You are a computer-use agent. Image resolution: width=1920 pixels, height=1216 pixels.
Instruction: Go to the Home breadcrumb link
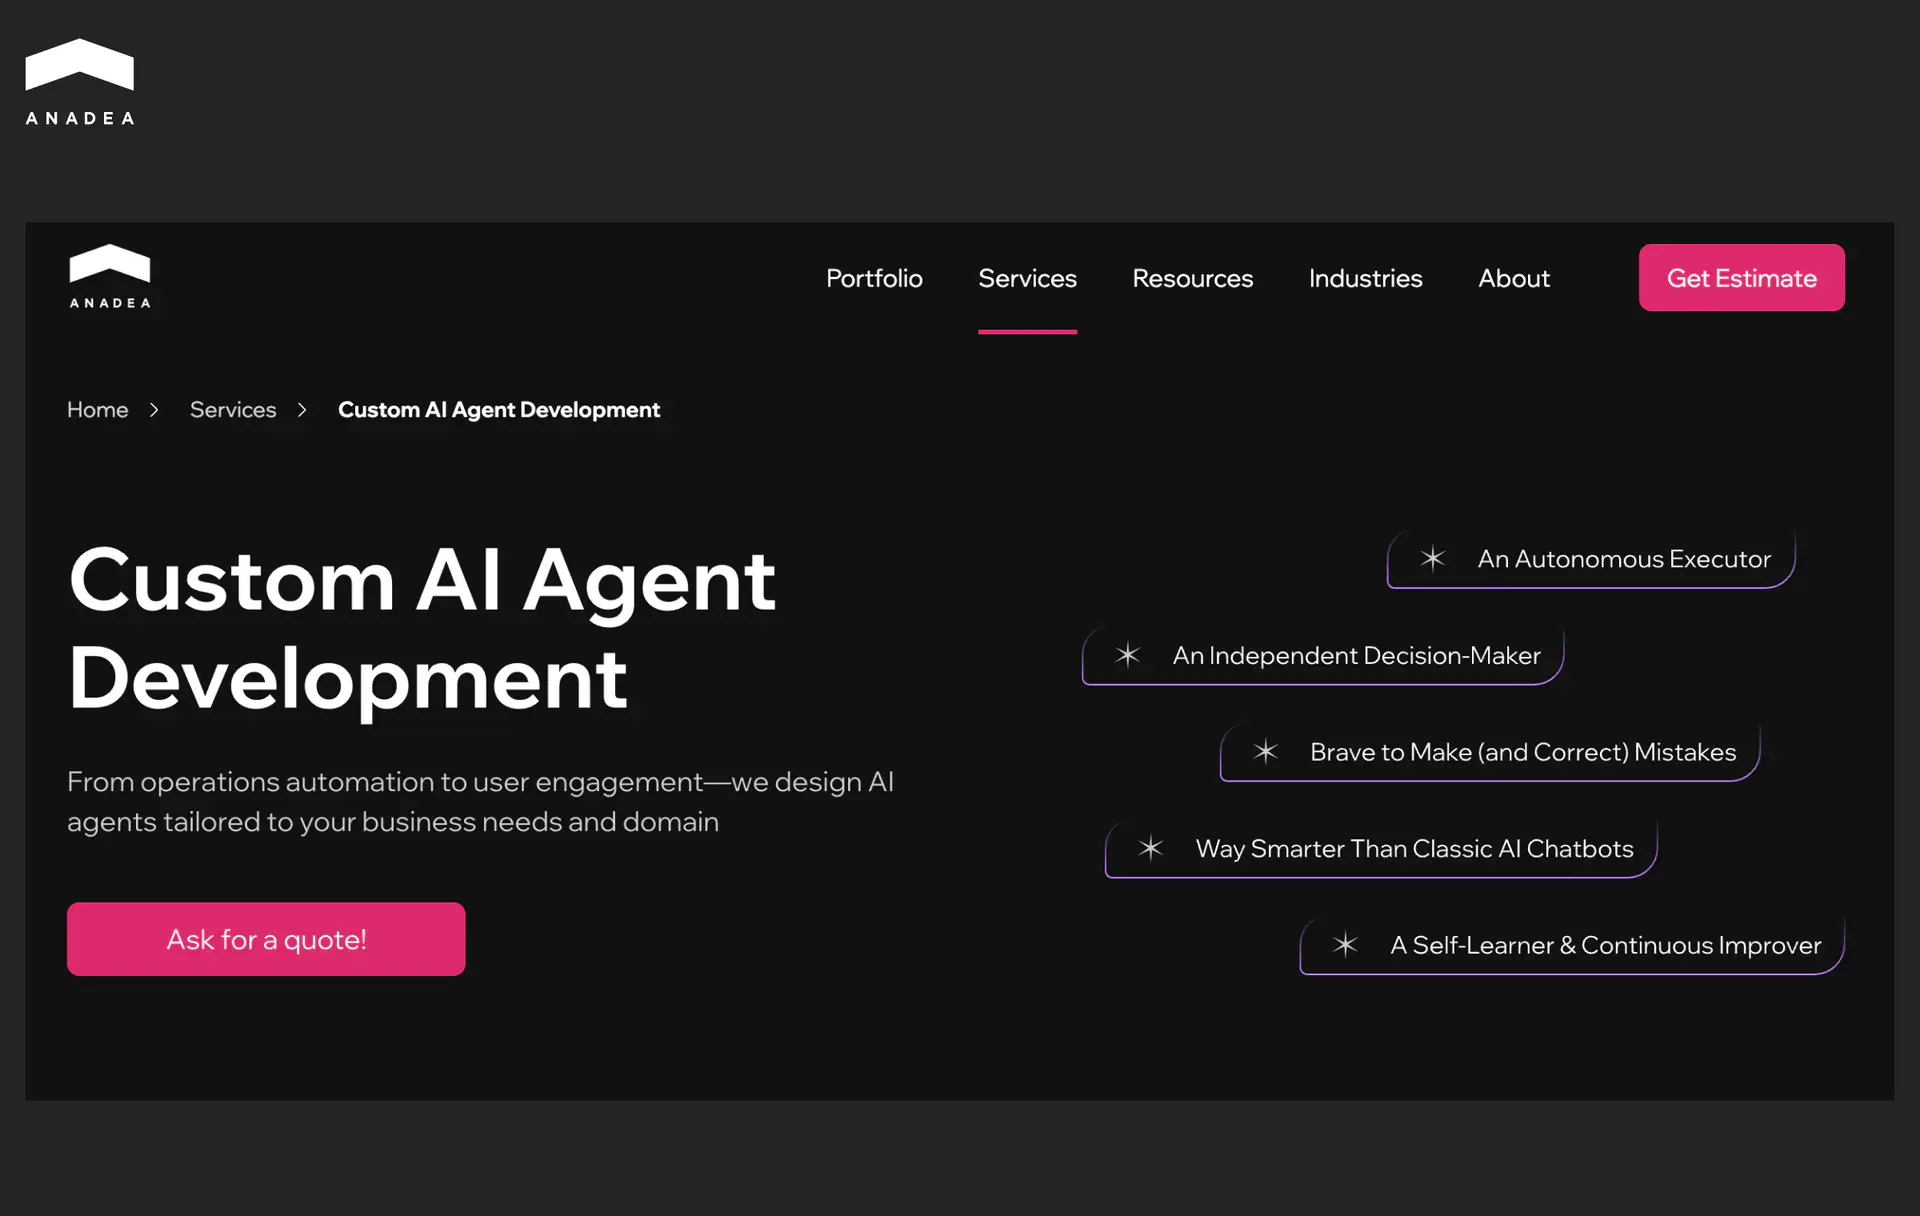pyautogui.click(x=98, y=410)
